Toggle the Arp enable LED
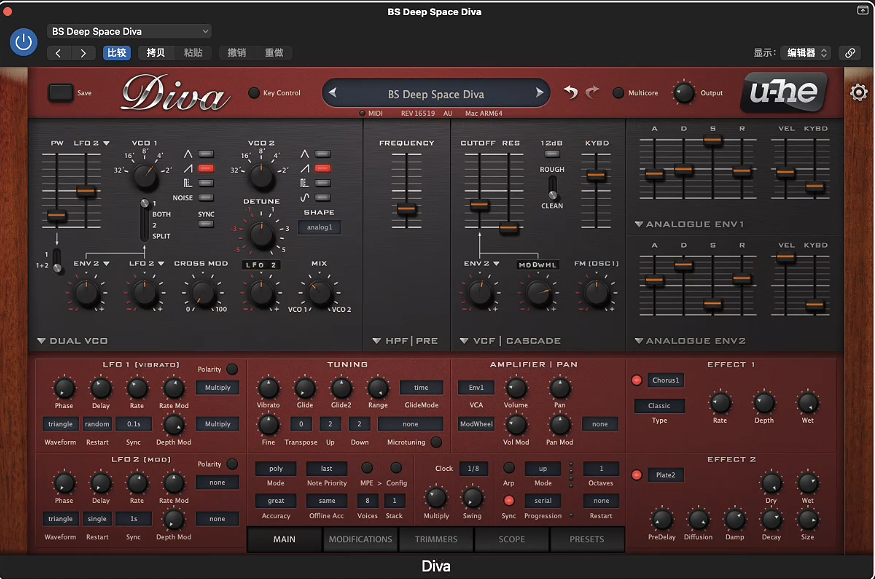The height and width of the screenshot is (579, 875). point(509,467)
